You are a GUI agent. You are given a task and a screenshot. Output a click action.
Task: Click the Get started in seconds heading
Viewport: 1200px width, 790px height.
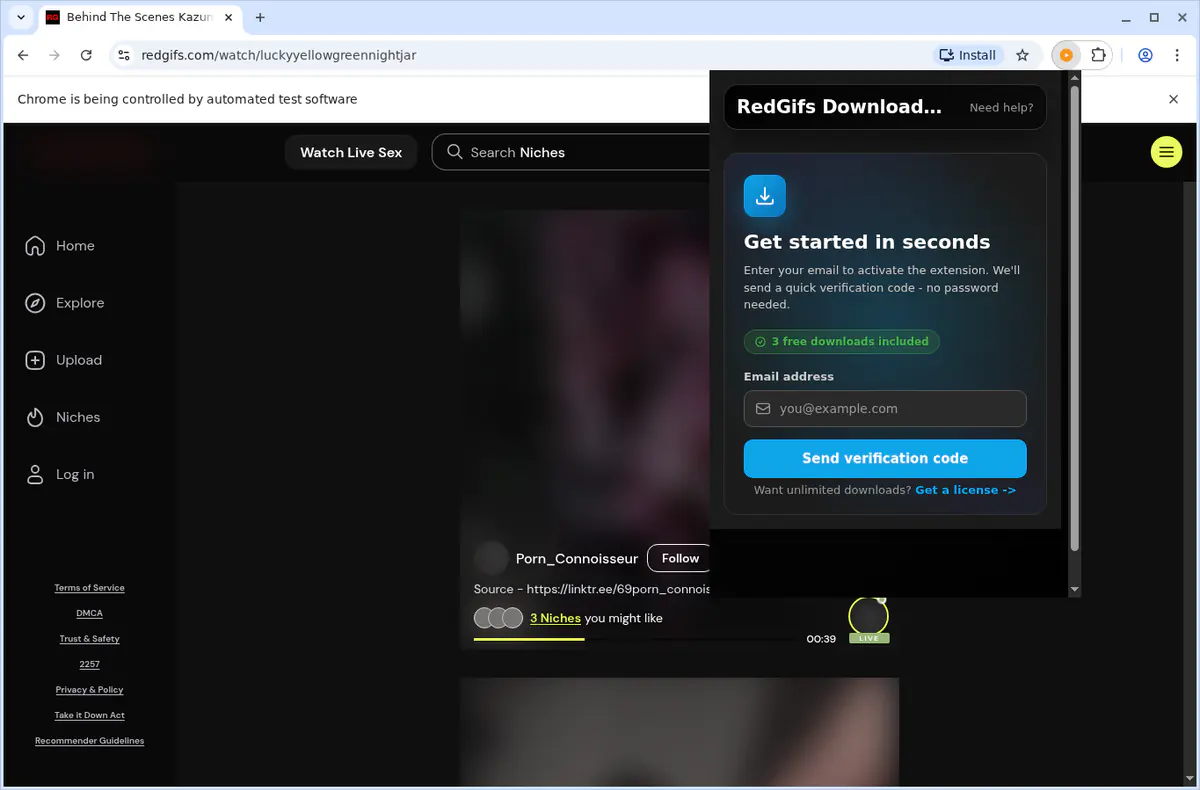click(x=867, y=242)
